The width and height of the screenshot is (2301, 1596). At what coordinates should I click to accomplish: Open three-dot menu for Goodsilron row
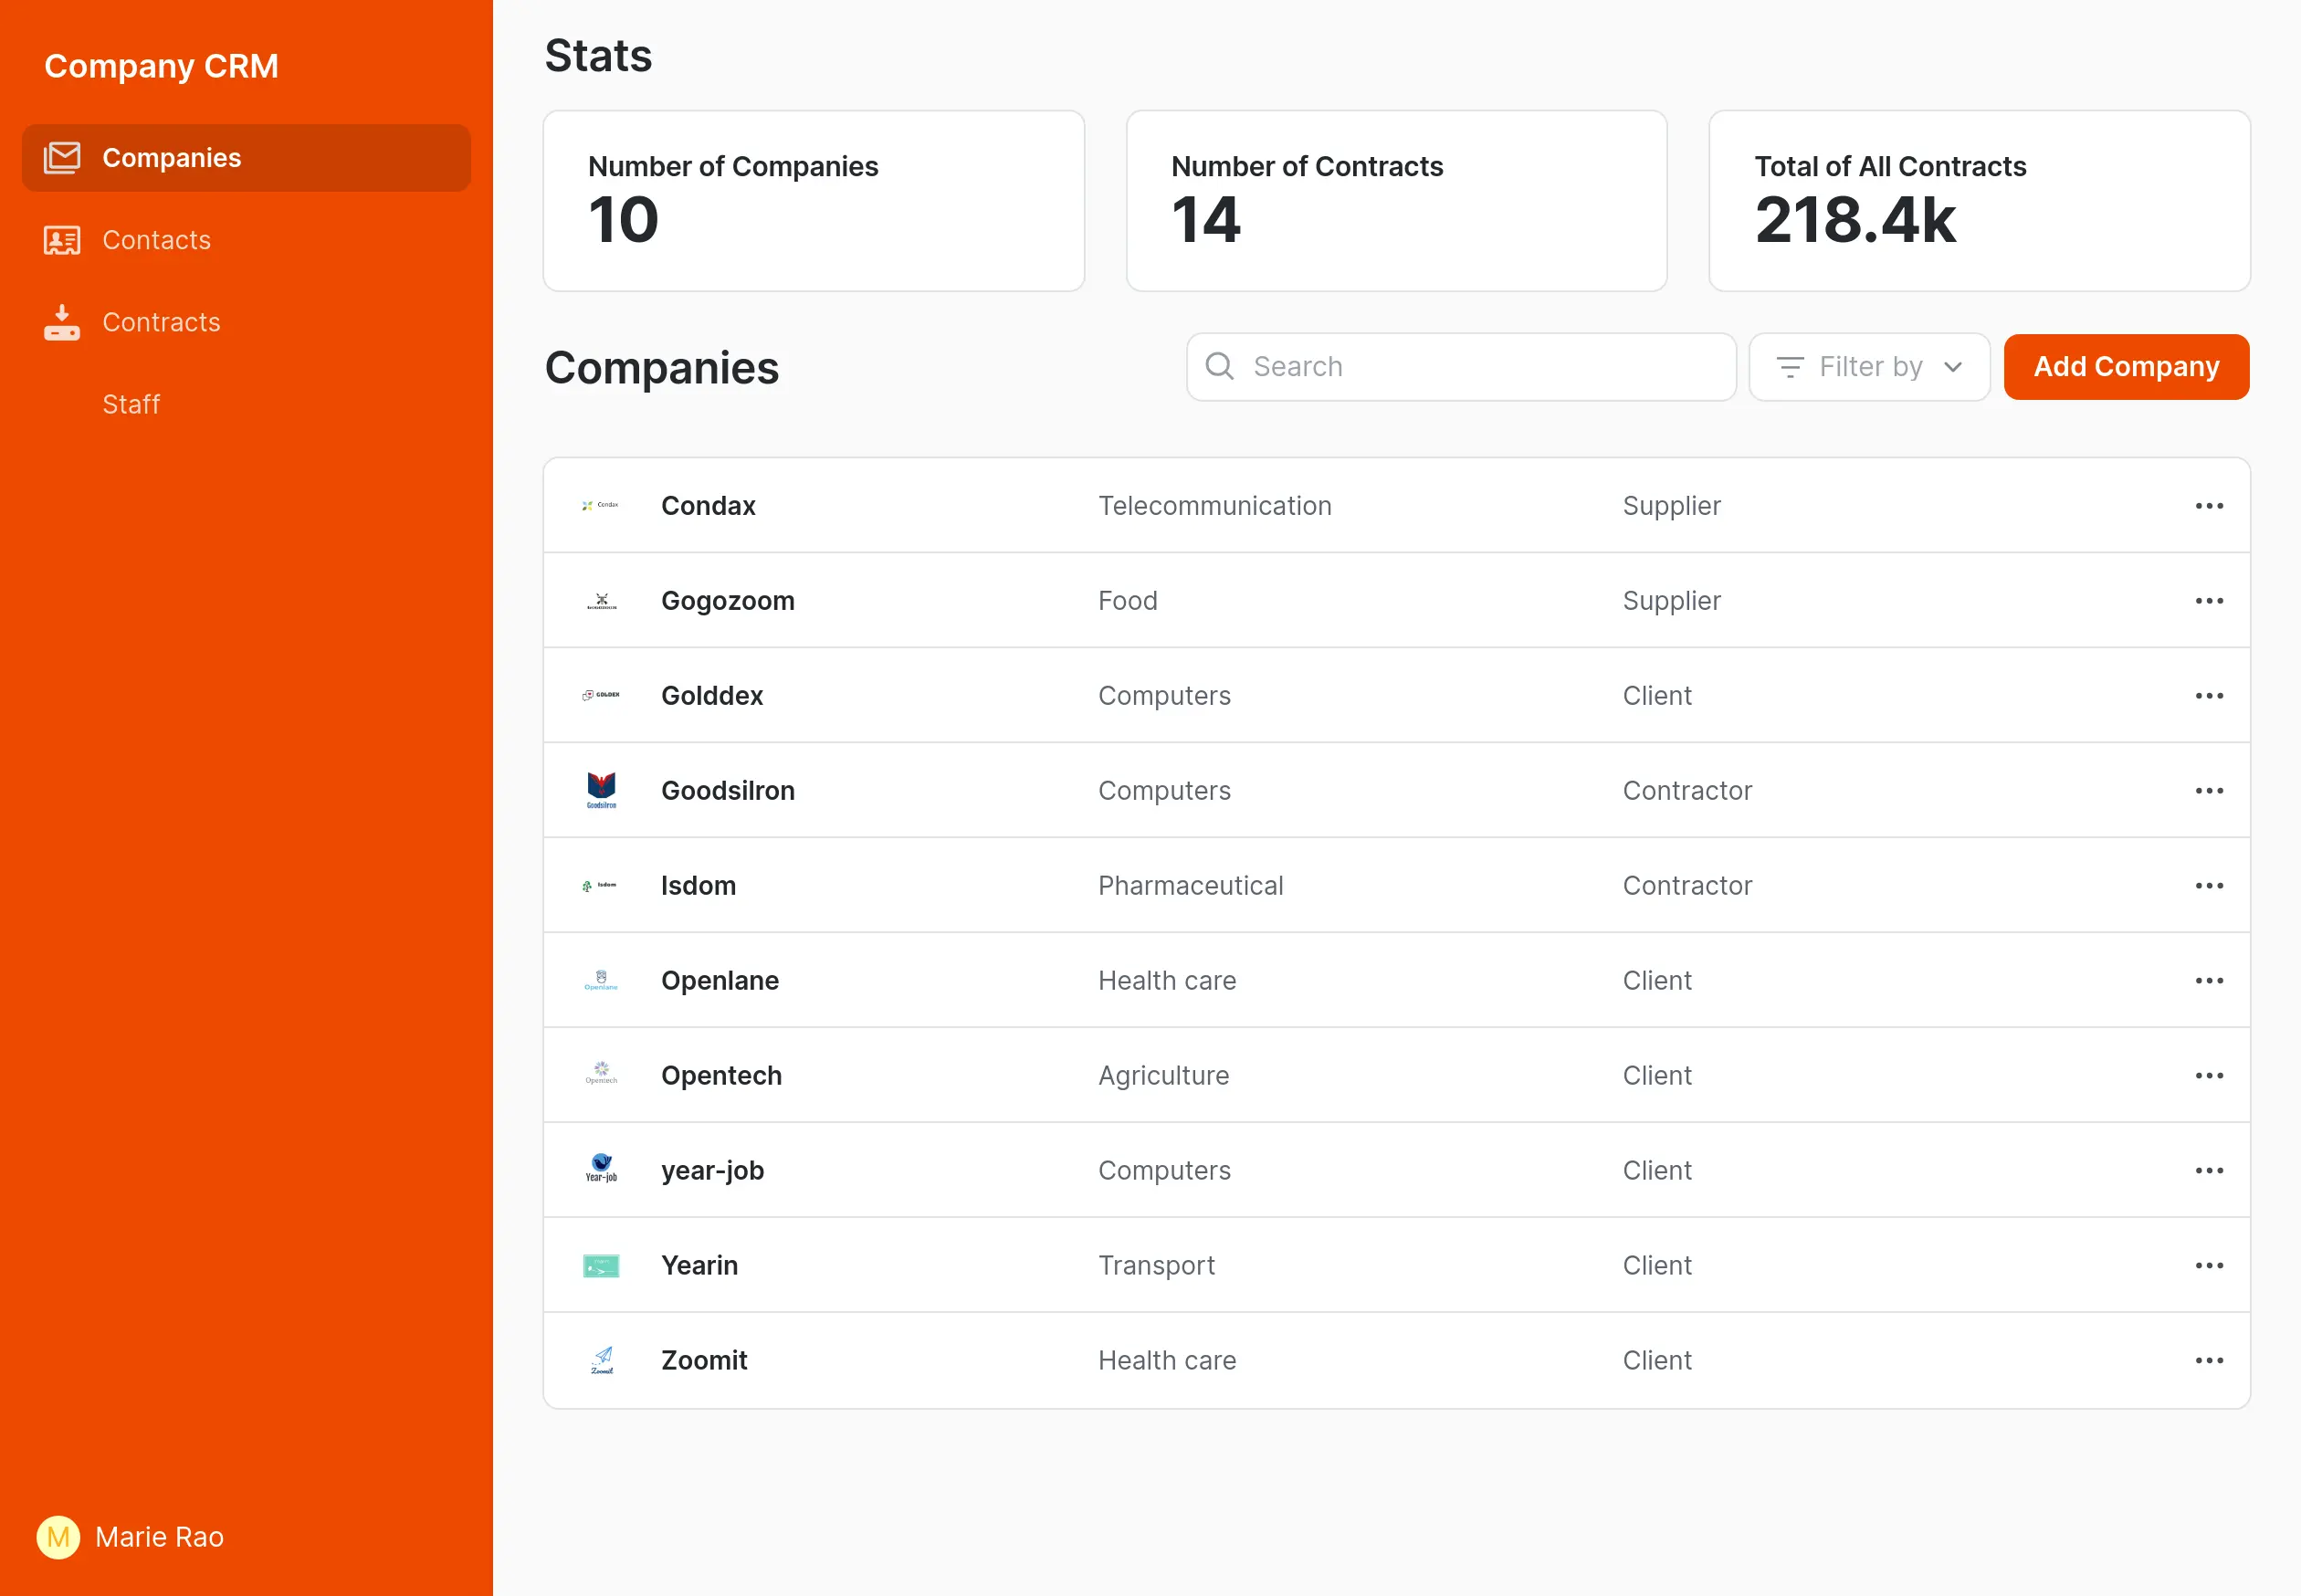tap(2208, 791)
